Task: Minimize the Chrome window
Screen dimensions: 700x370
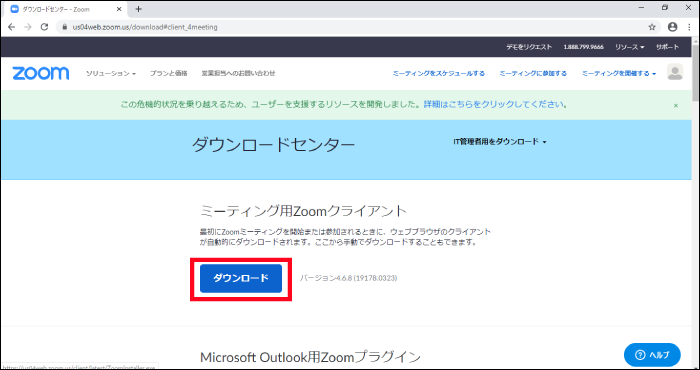Action: [641, 8]
